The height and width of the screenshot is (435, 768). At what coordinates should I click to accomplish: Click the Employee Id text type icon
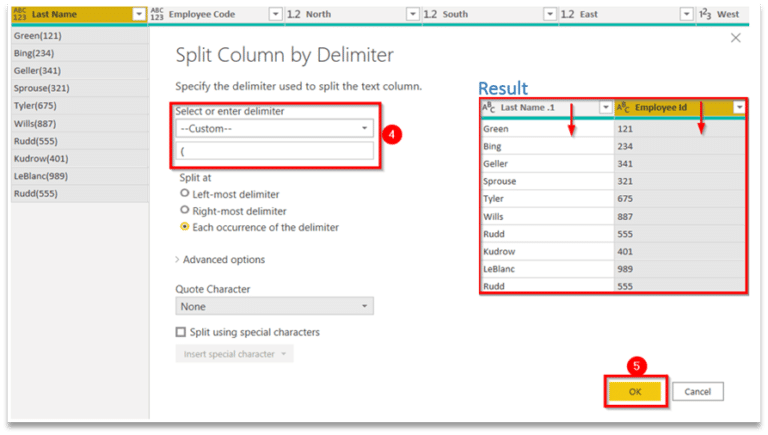click(x=623, y=107)
